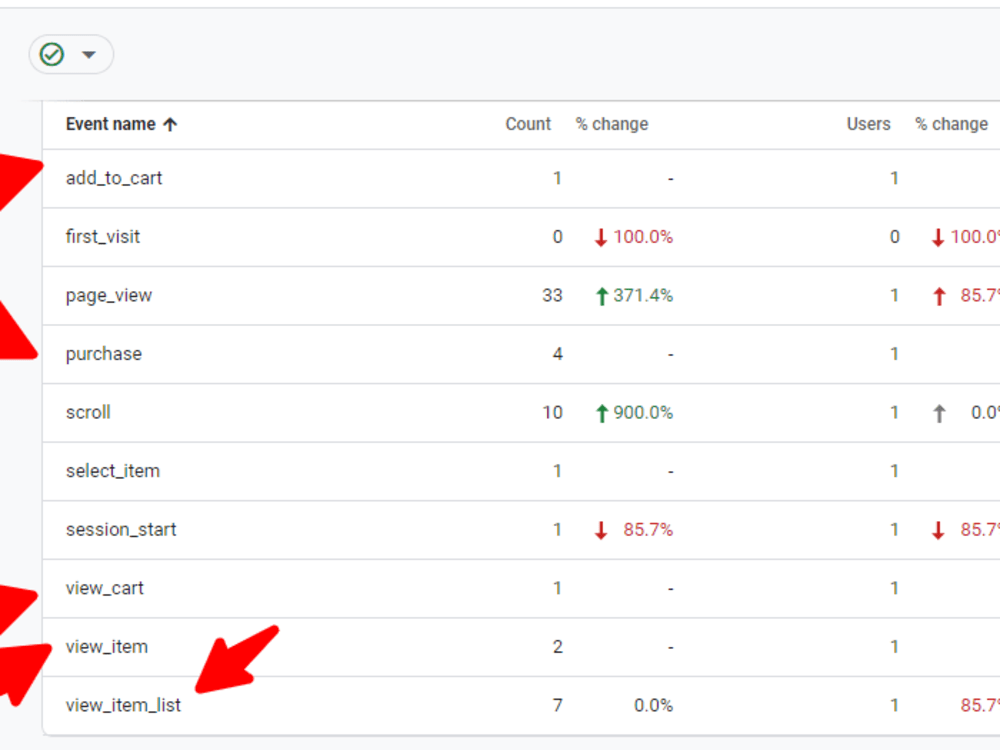Open the session_start event
The image size is (1000, 750).
click(121, 530)
